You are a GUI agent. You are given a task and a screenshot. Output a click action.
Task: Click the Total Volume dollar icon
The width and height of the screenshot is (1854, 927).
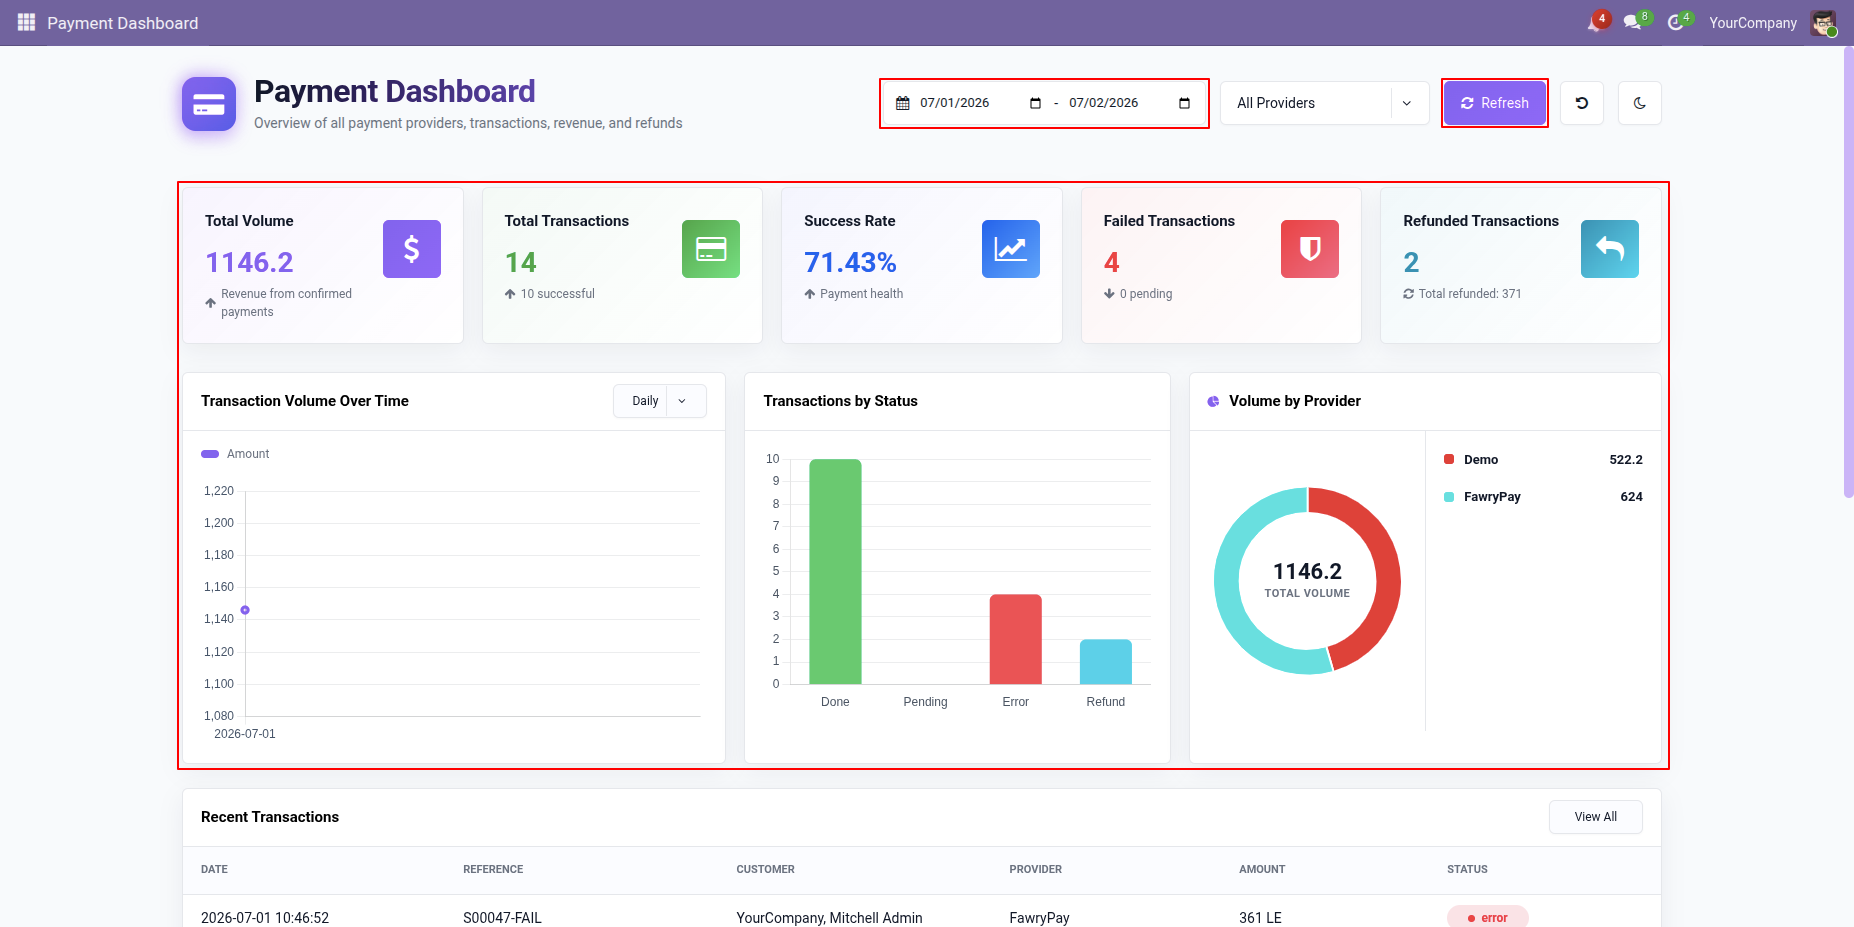[412, 249]
